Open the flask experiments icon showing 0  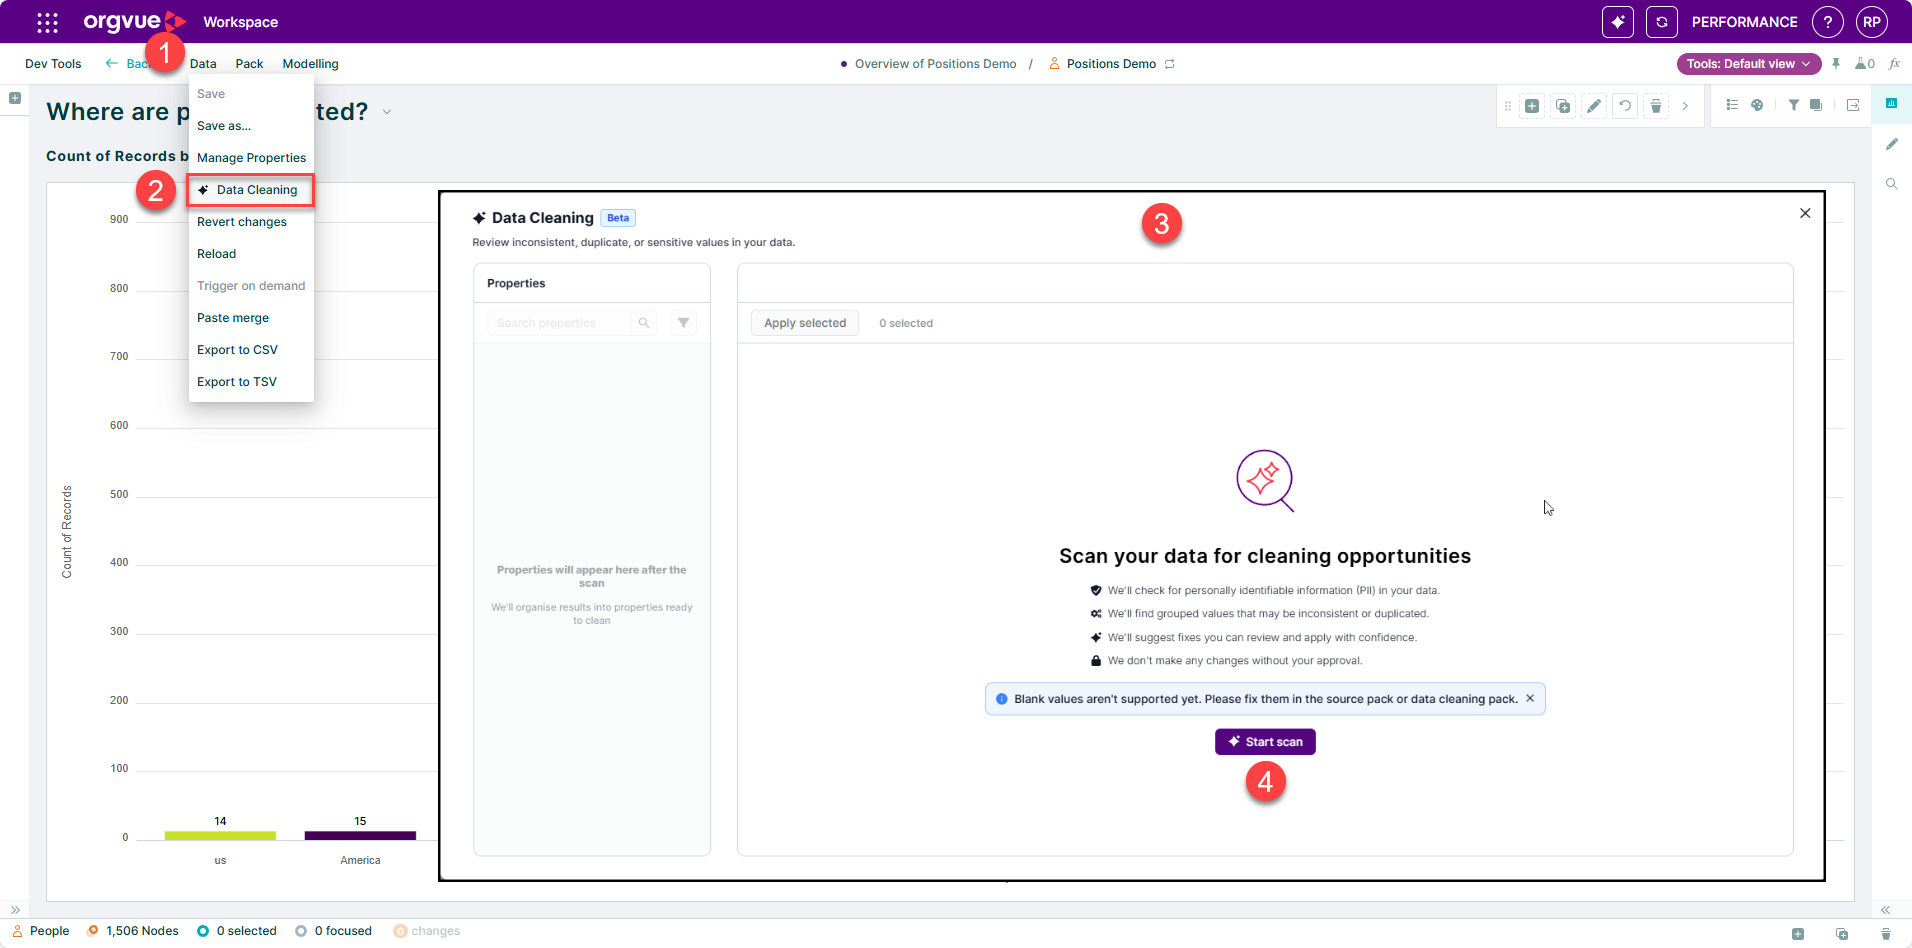click(1864, 64)
